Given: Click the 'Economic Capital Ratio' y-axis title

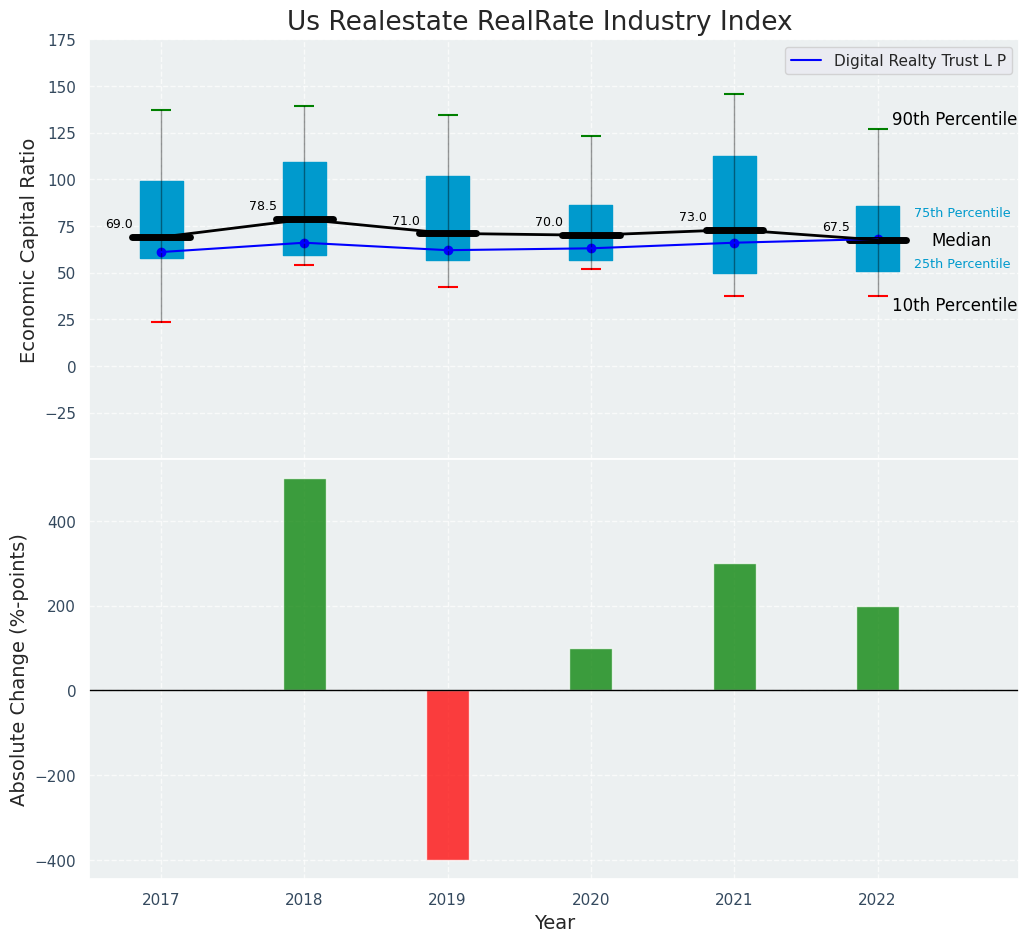Looking at the screenshot, I should (x=27, y=251).
